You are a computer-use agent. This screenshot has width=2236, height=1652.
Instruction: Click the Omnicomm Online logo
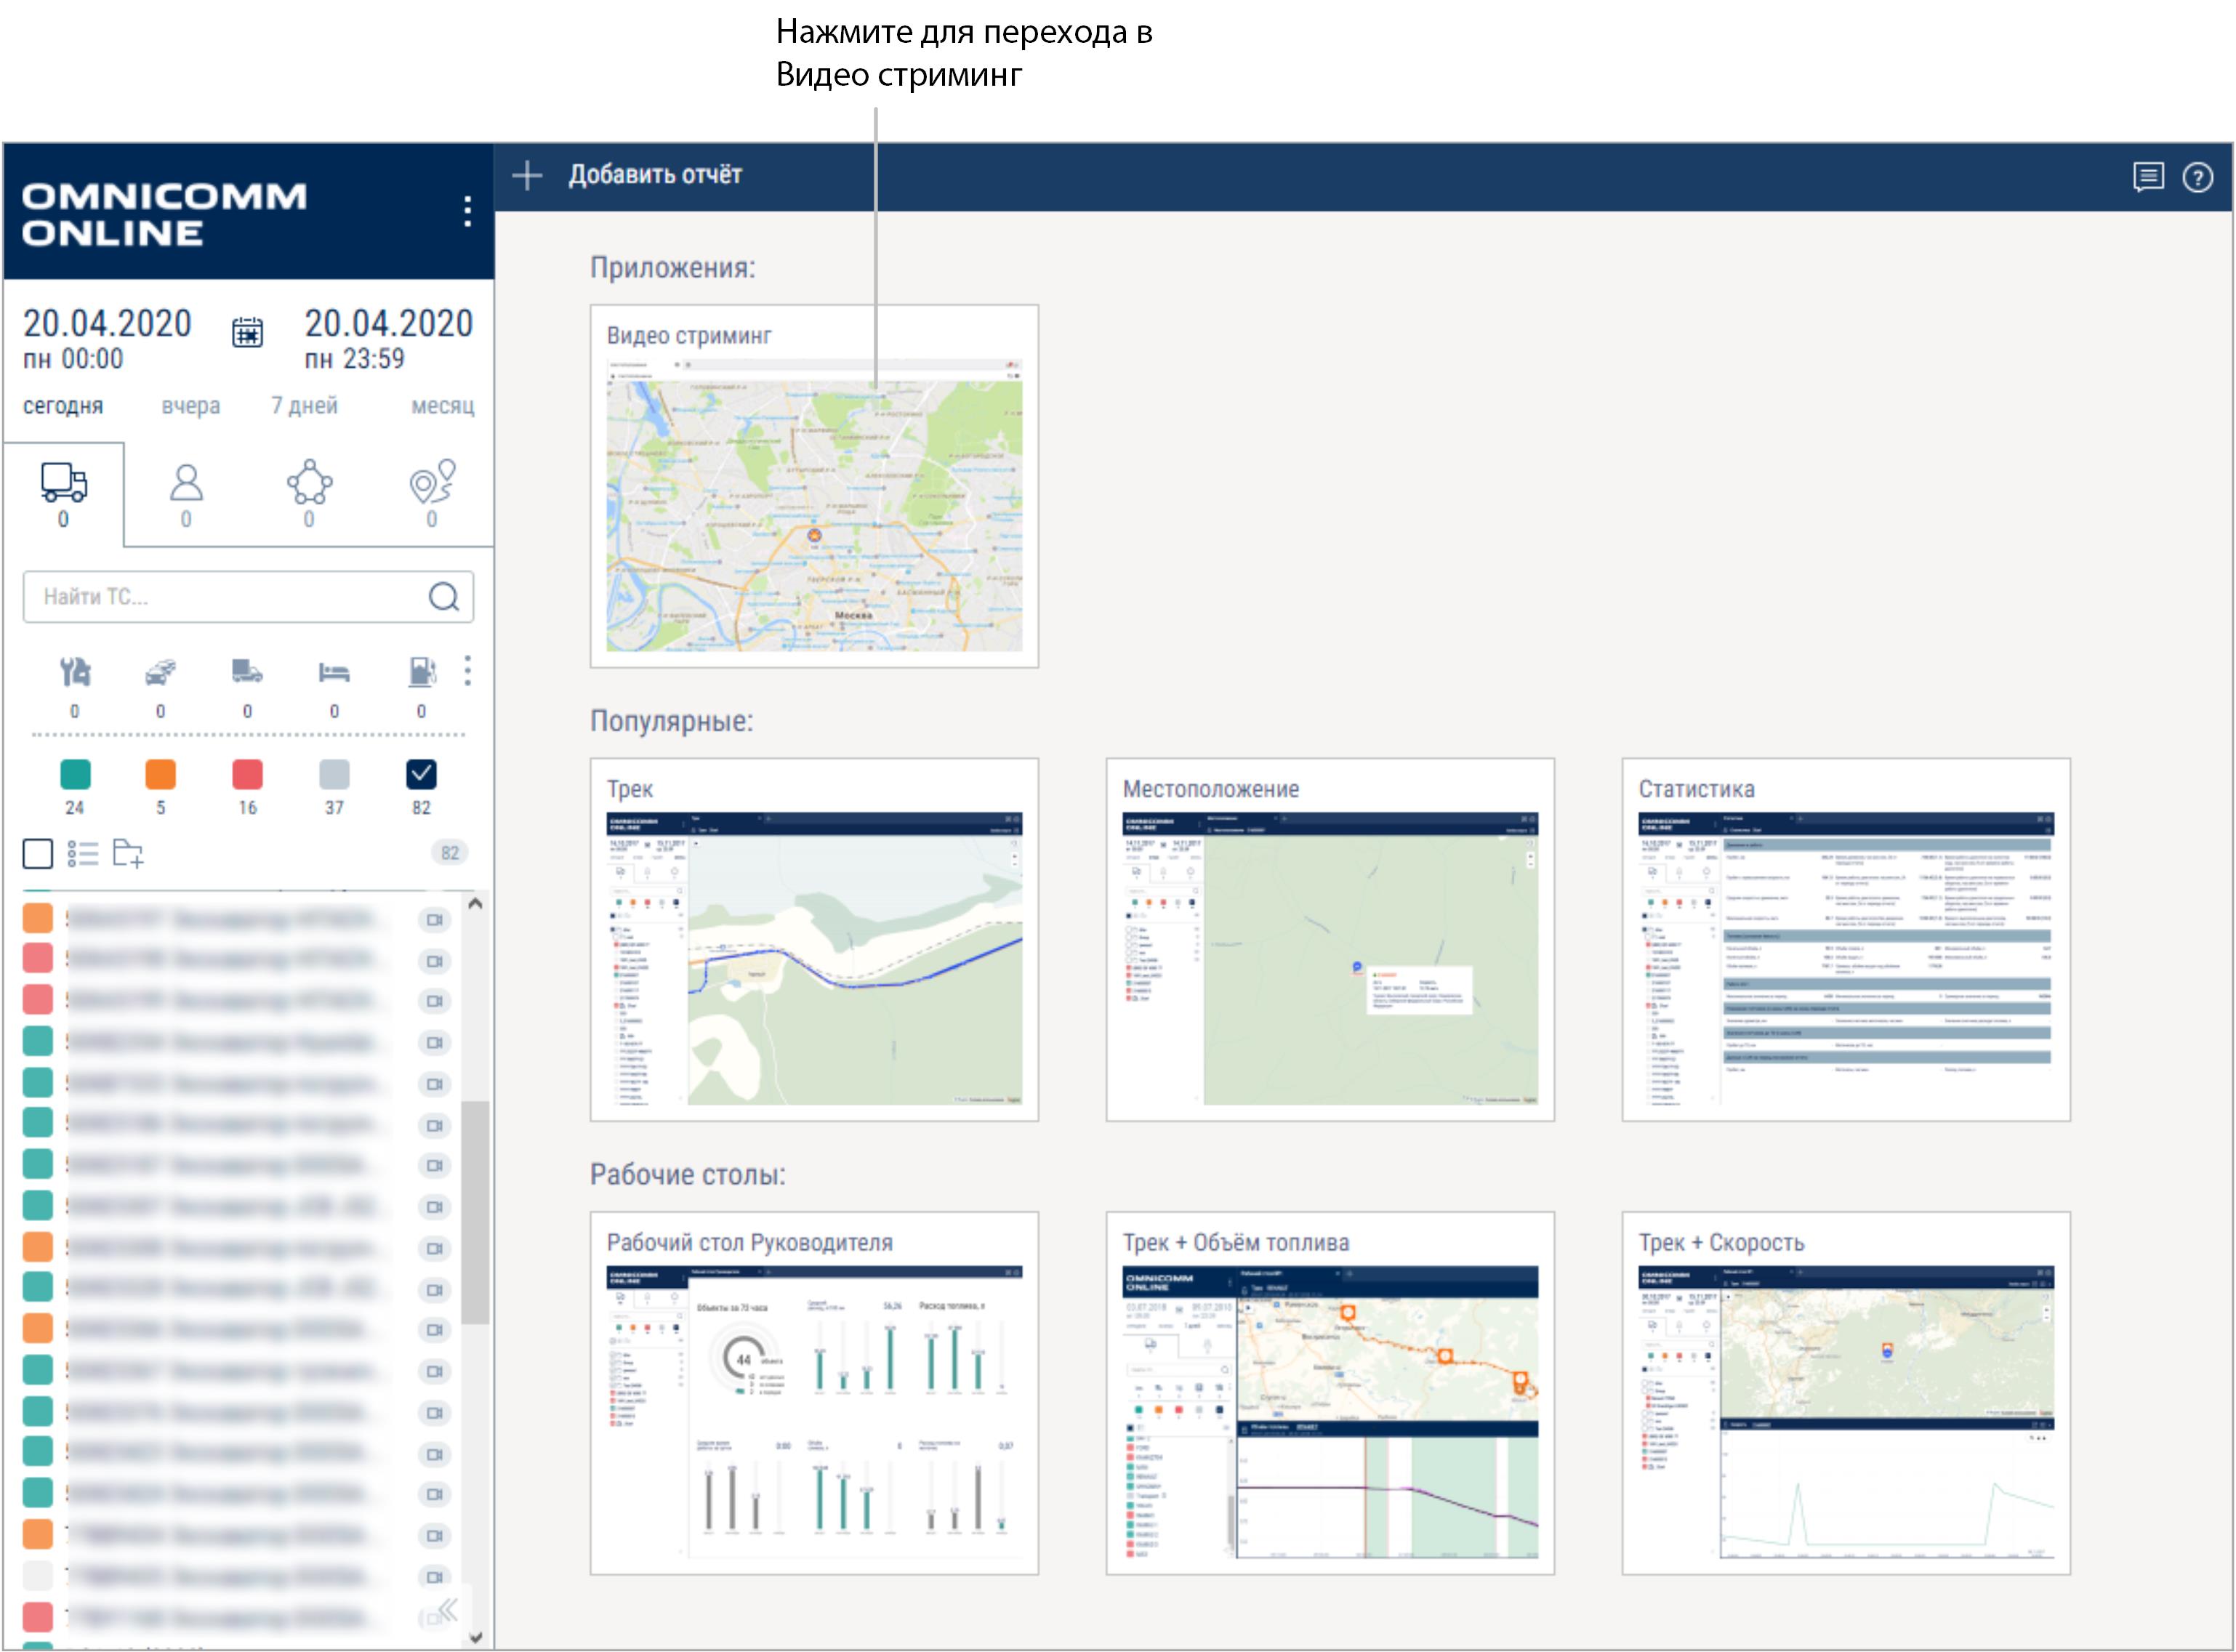pos(164,214)
